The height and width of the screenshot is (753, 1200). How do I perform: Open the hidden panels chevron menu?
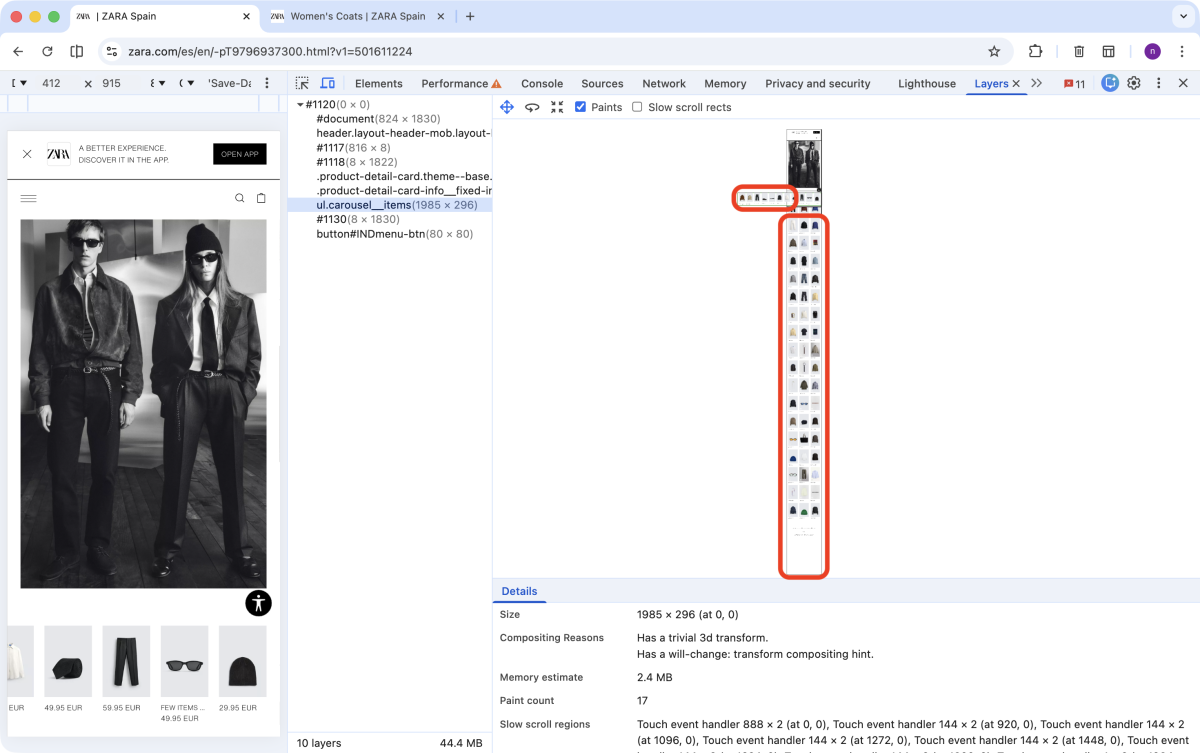(1037, 83)
